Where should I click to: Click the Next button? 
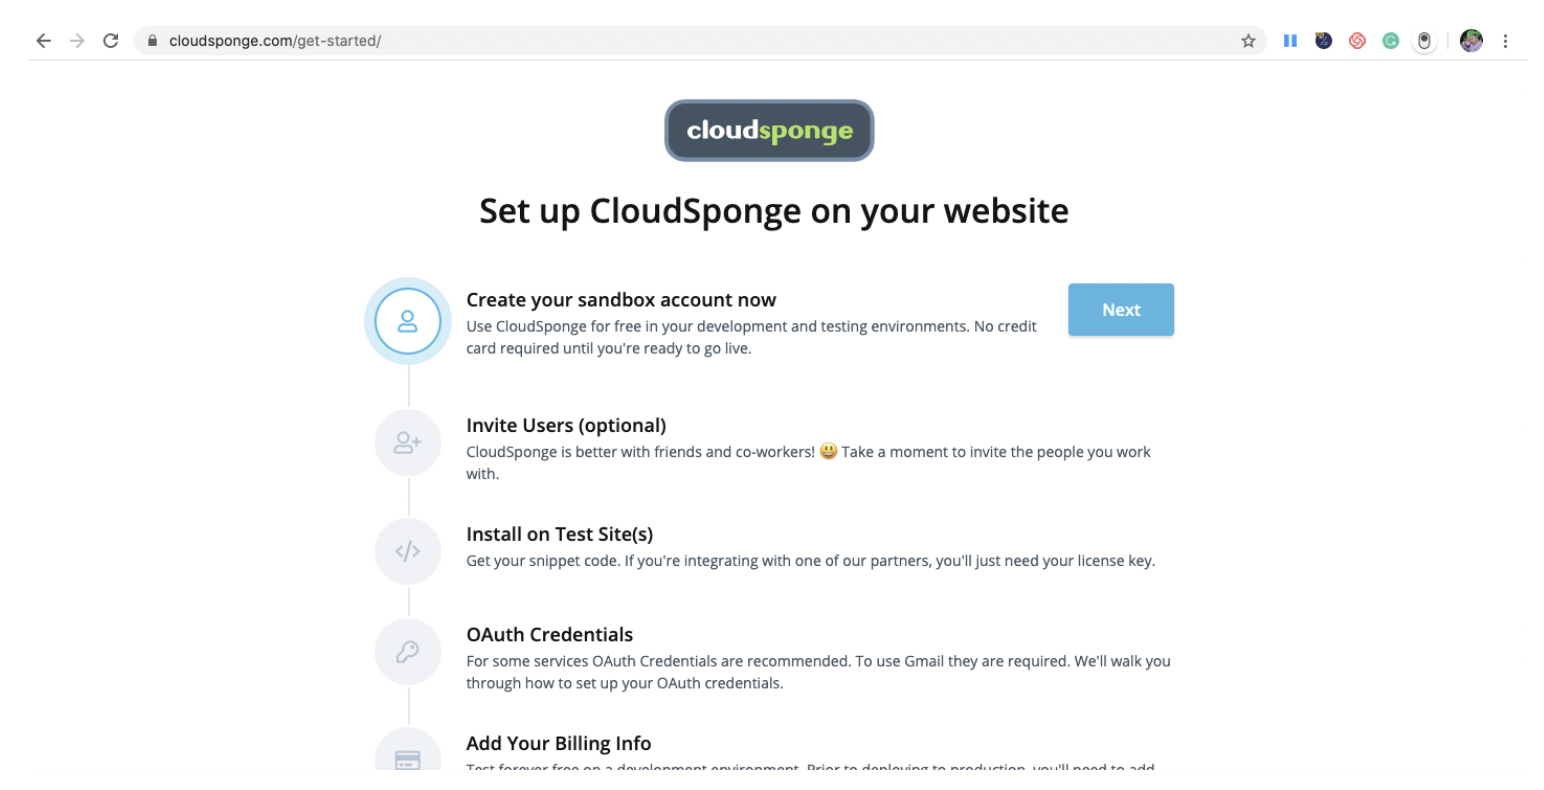tap(1120, 310)
